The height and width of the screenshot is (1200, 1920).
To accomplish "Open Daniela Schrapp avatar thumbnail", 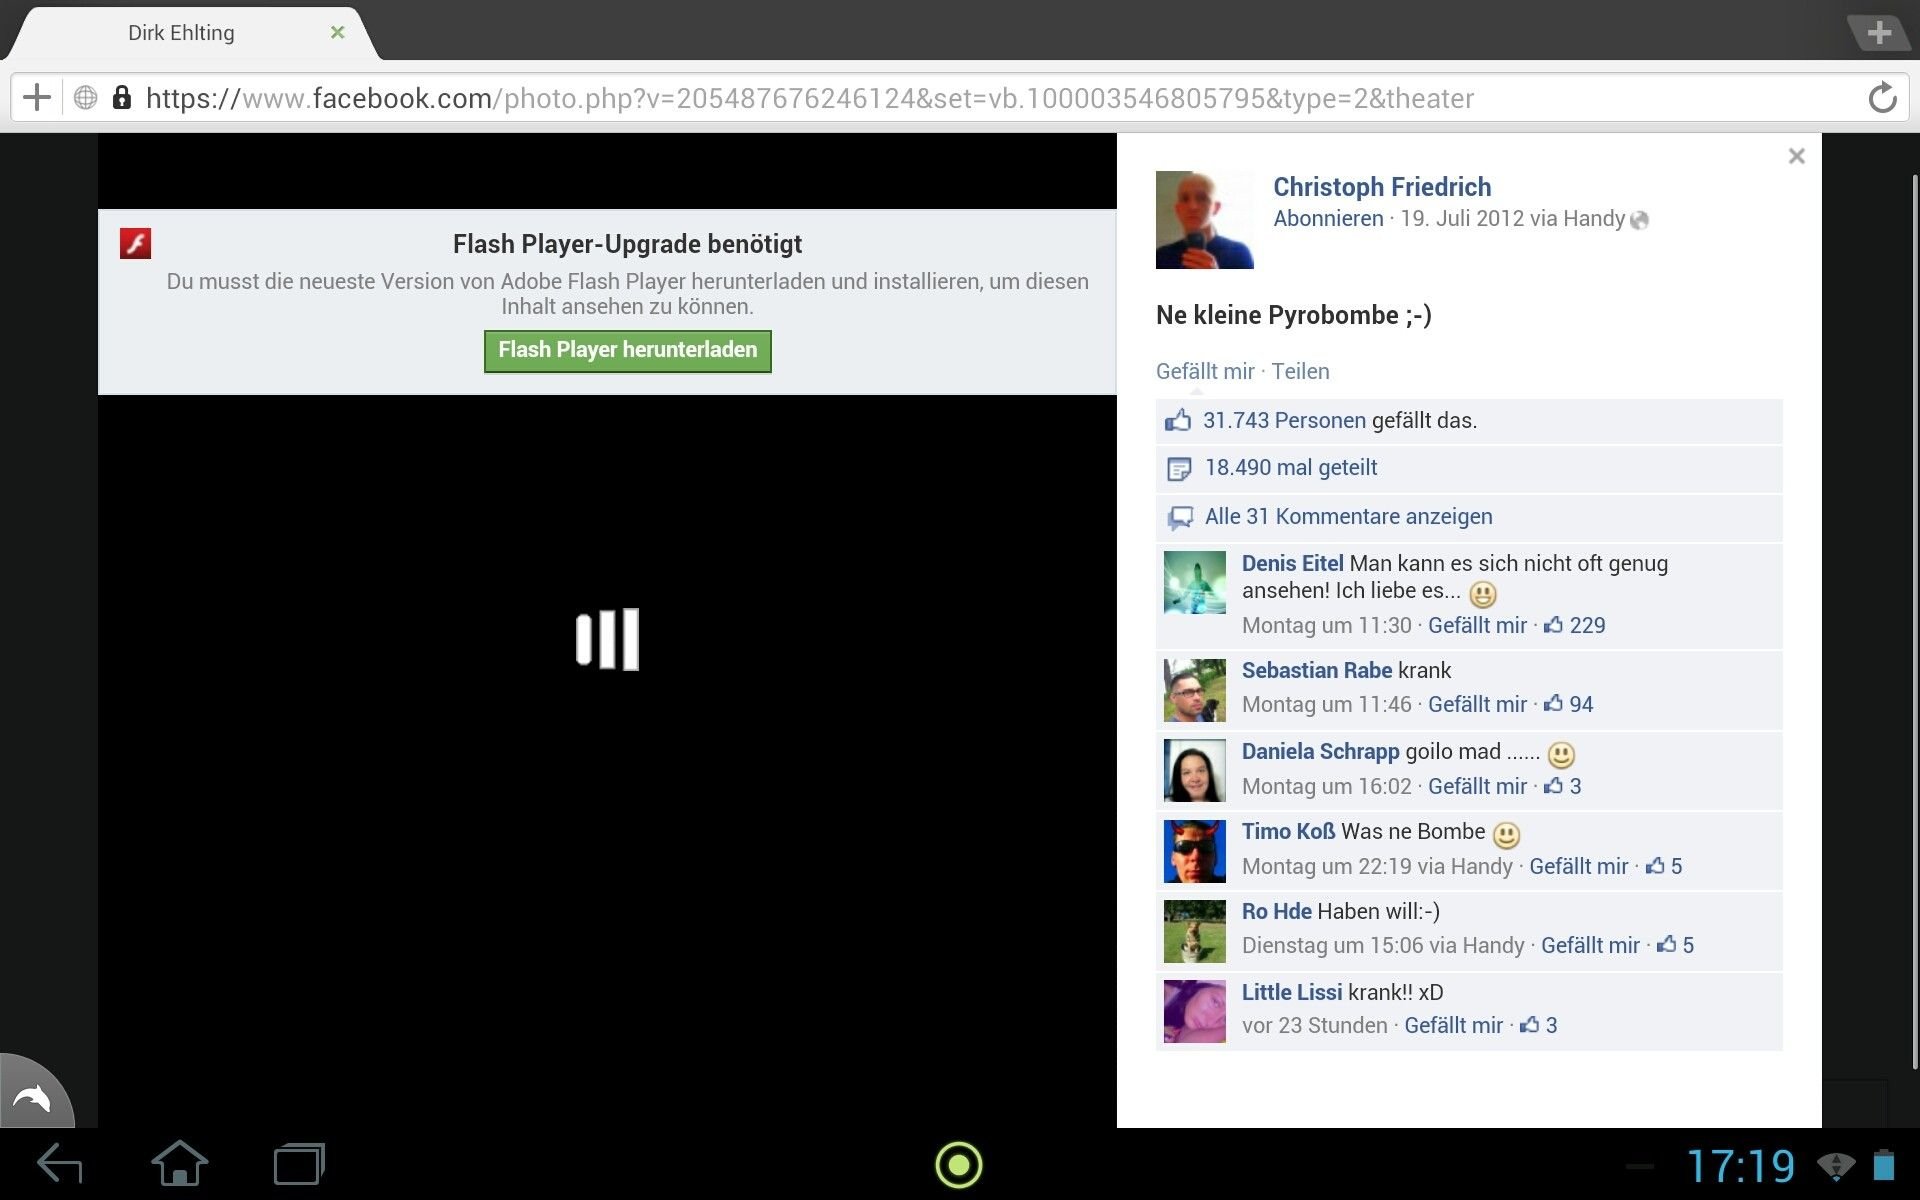I will coord(1194,770).
